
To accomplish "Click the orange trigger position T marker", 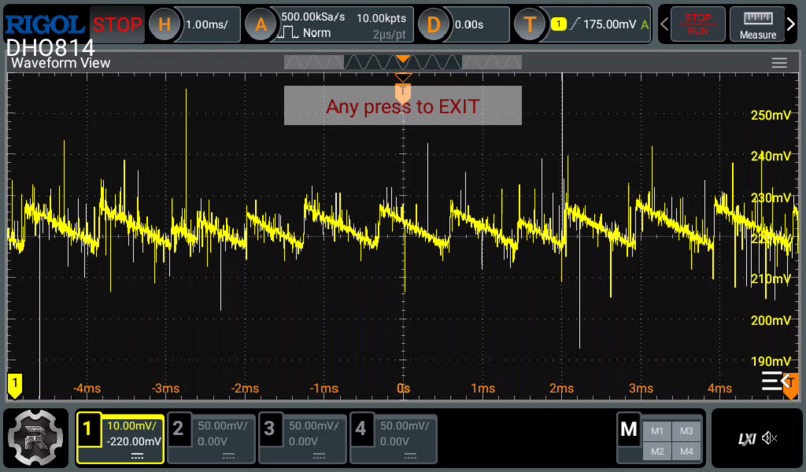I will coord(403,92).
